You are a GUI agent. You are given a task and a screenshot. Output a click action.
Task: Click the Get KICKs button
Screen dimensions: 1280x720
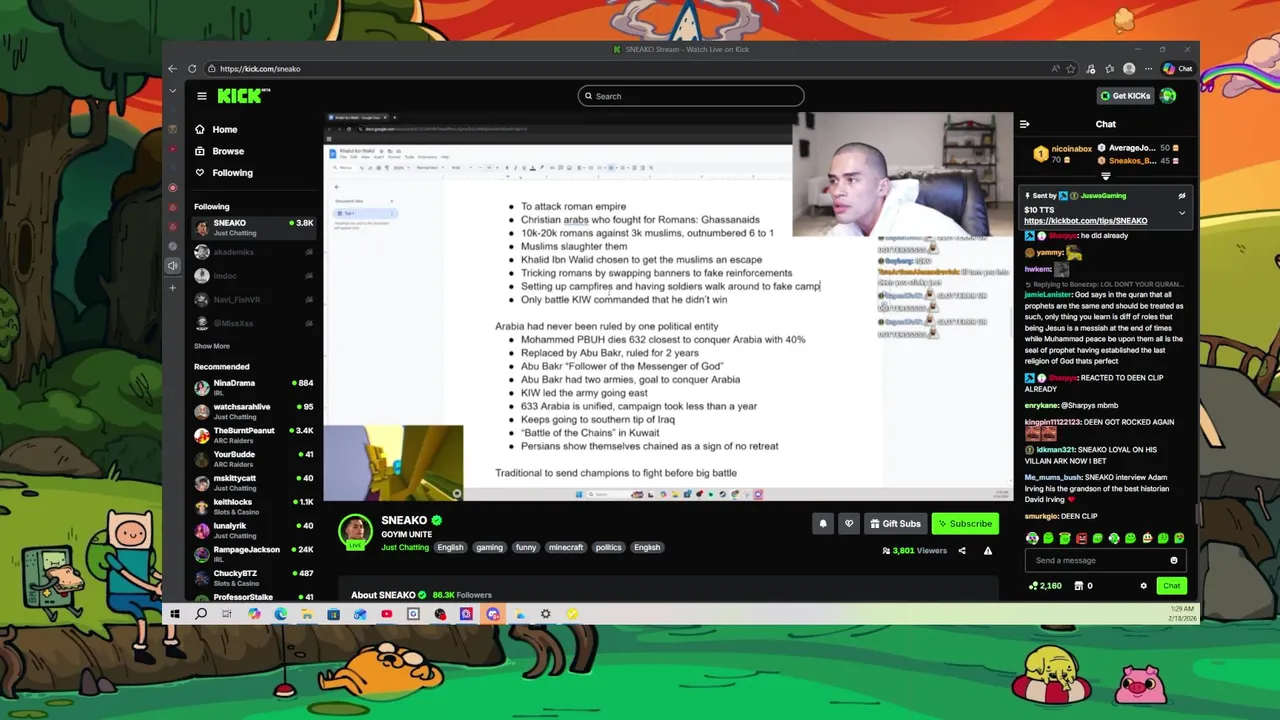pos(1125,96)
